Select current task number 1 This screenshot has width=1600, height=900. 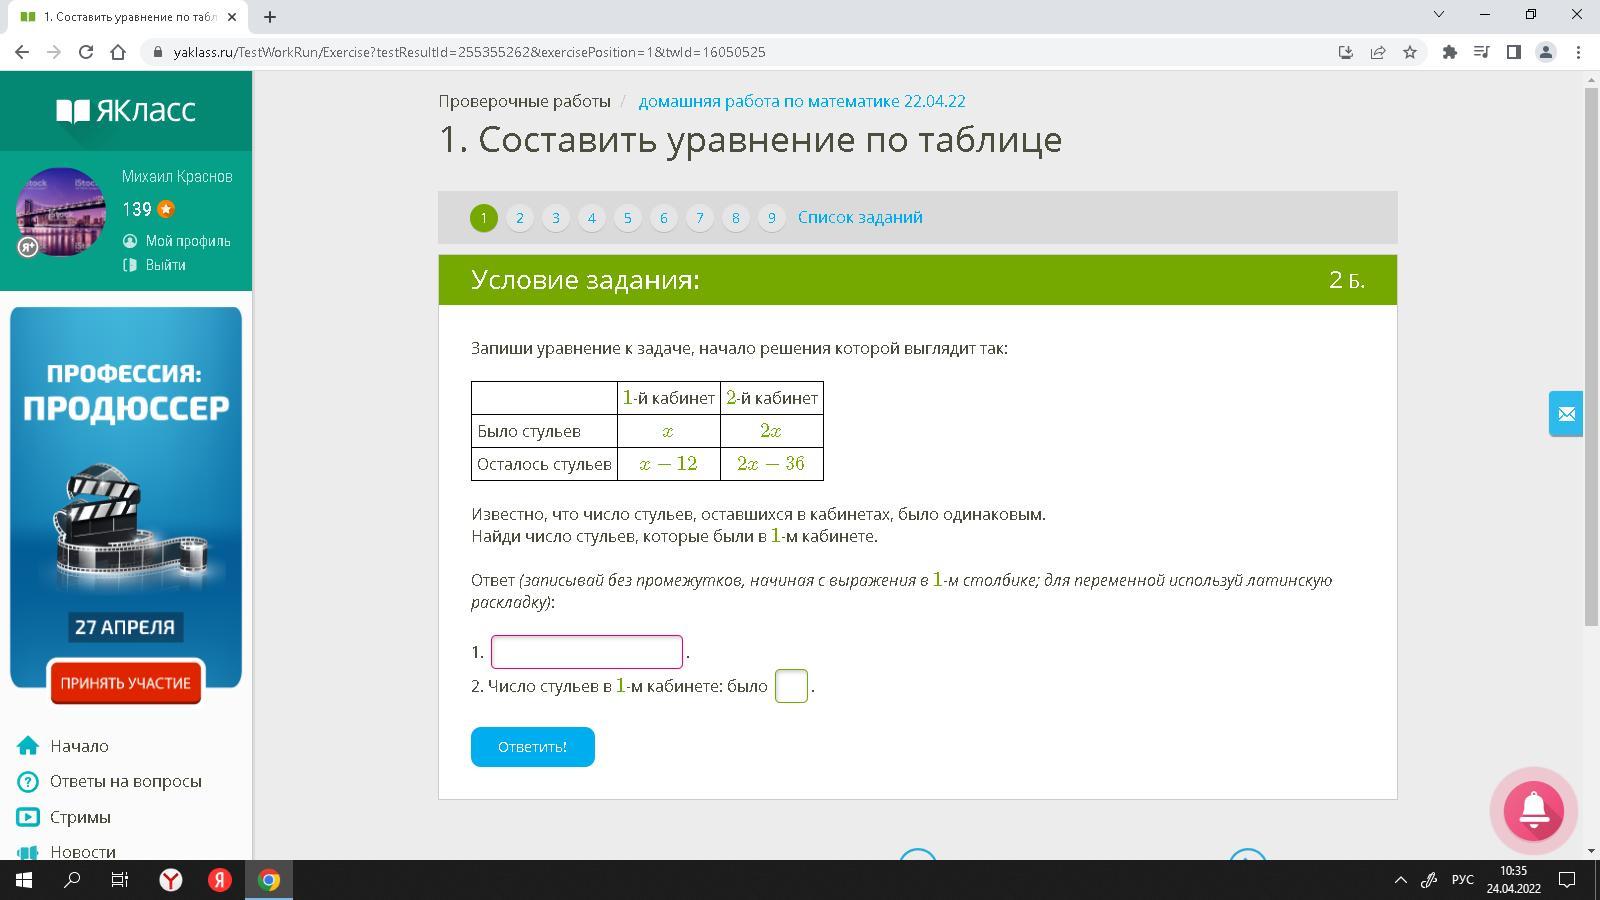point(484,217)
